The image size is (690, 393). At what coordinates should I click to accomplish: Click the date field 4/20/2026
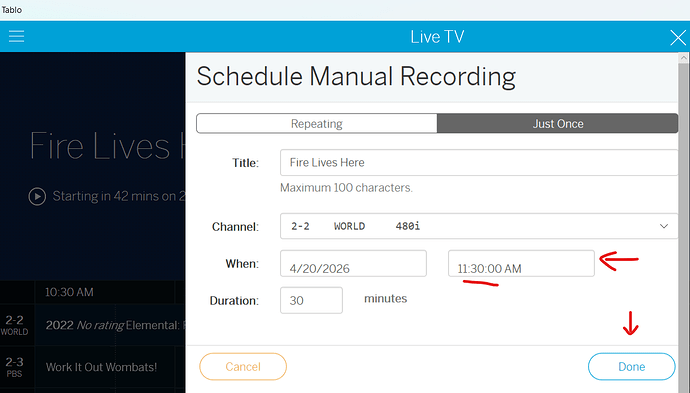[353, 263]
